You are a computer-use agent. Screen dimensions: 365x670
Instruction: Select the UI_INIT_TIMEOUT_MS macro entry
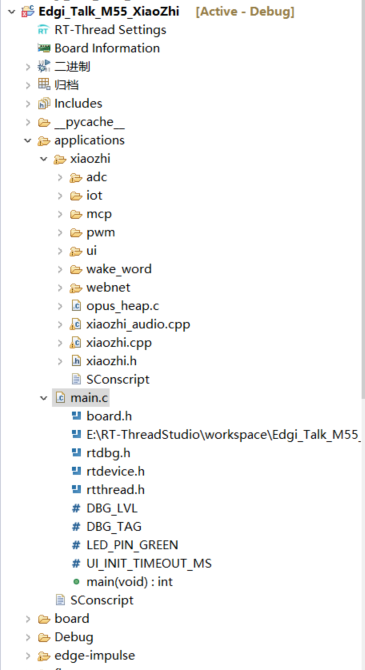(x=149, y=564)
